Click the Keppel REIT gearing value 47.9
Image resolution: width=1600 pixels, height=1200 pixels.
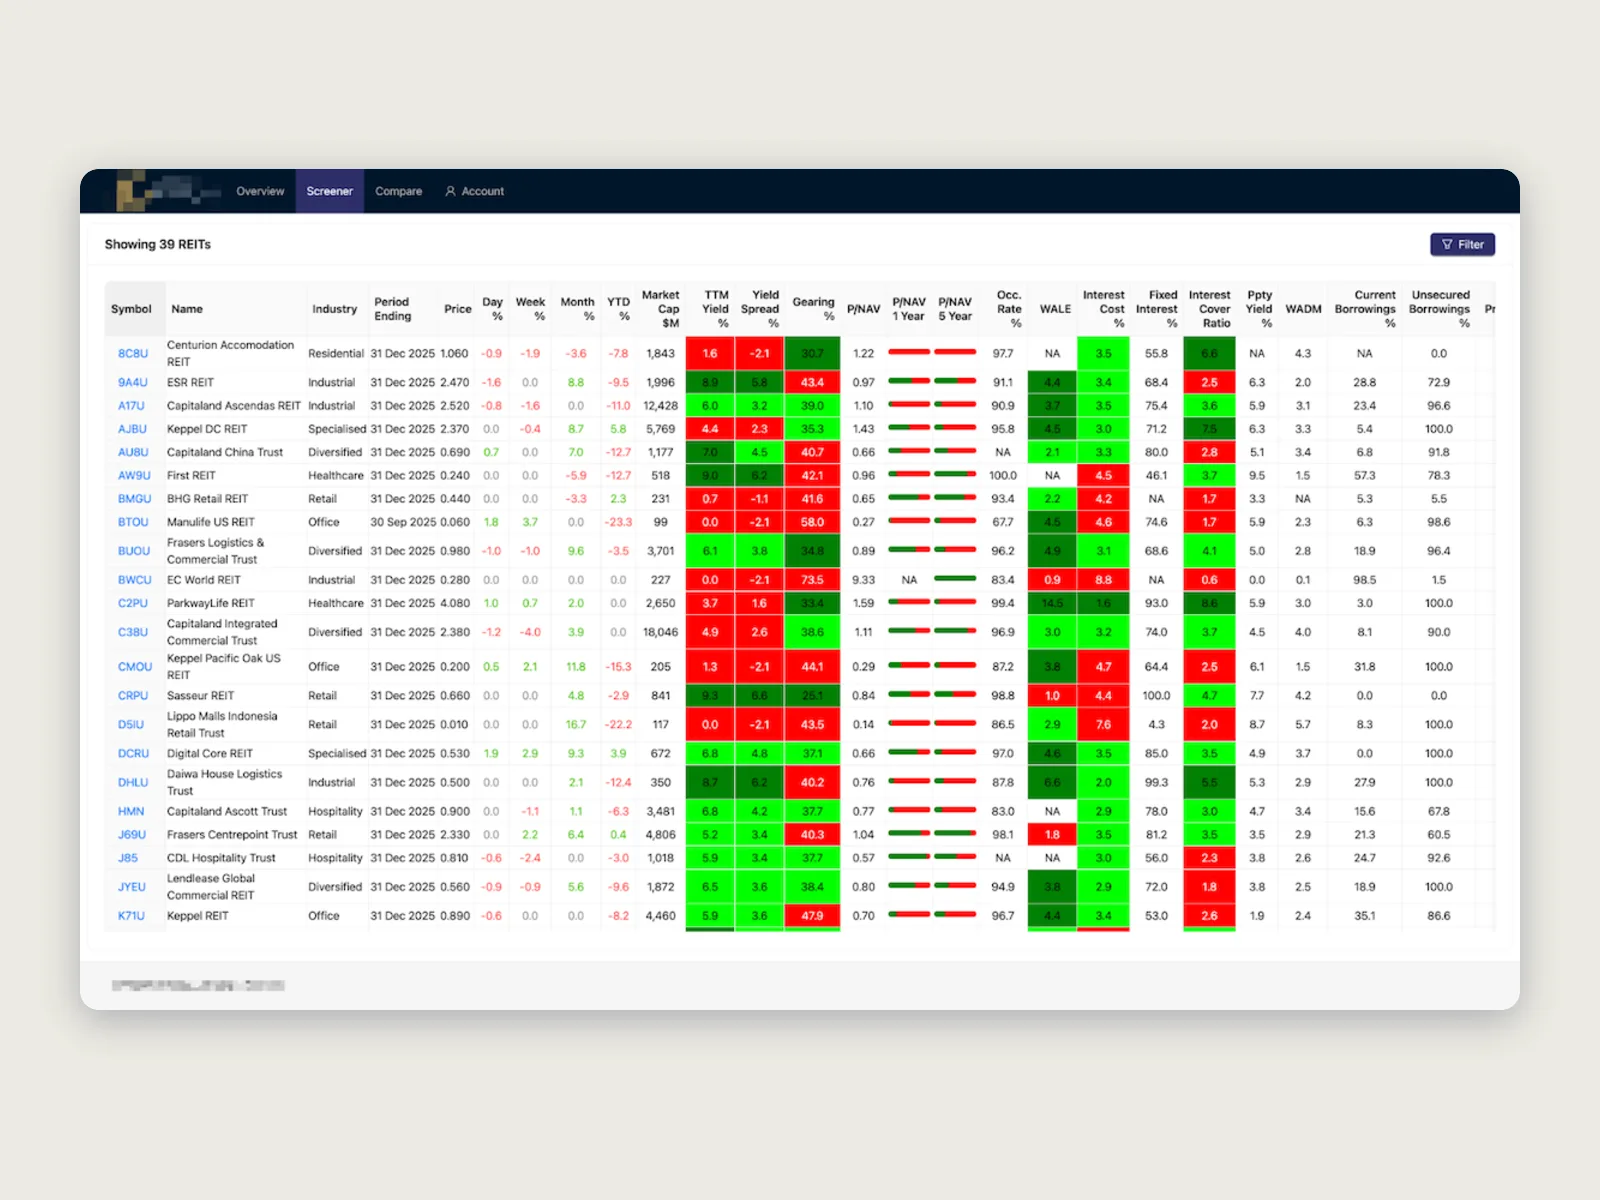(x=812, y=916)
